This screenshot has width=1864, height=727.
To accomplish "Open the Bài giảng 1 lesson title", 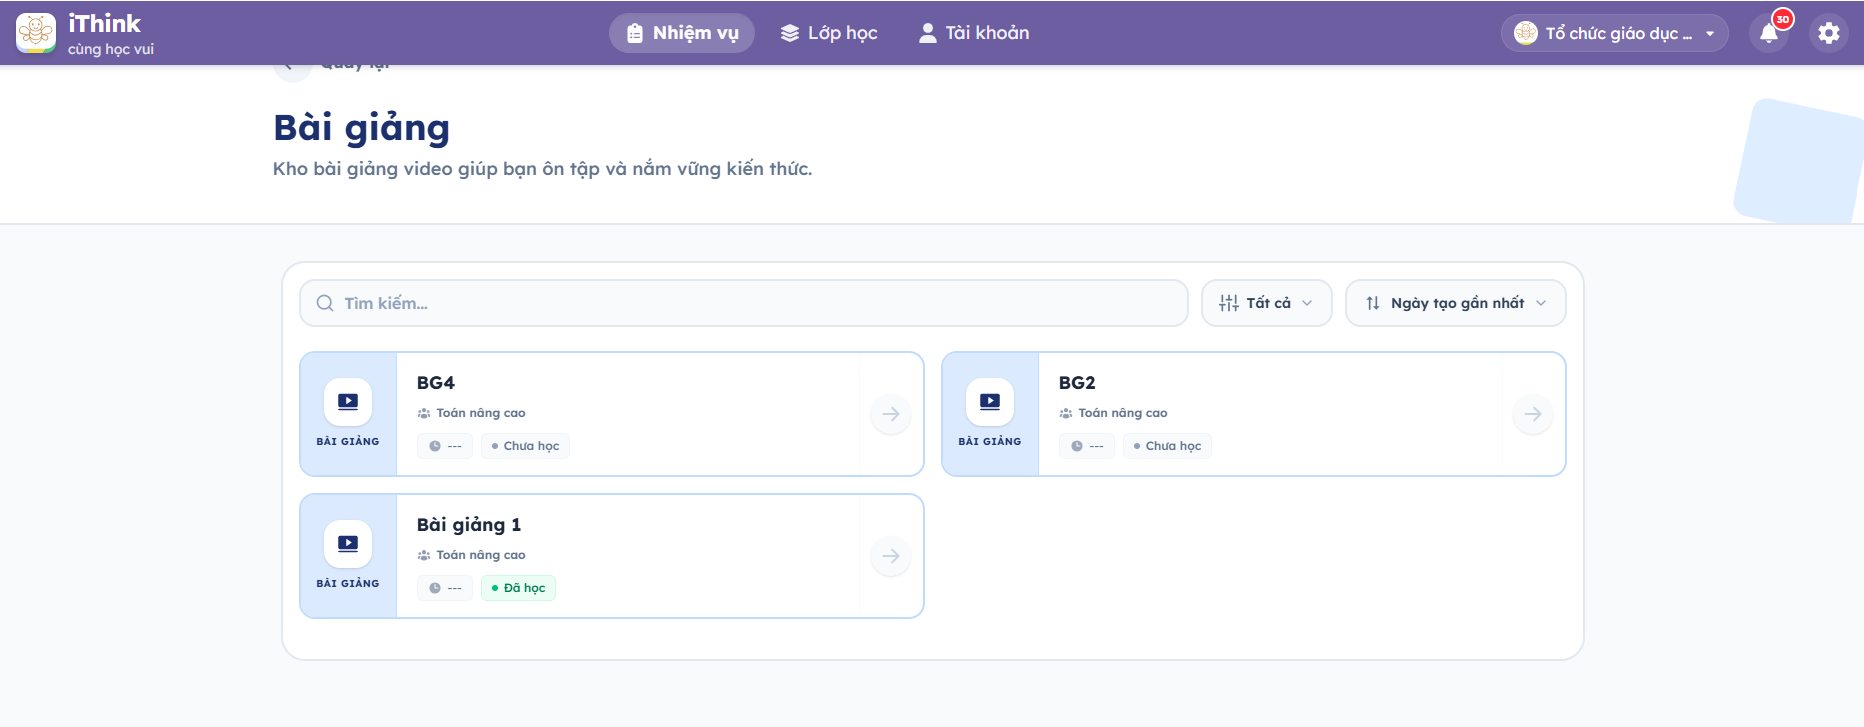I will pos(469,525).
